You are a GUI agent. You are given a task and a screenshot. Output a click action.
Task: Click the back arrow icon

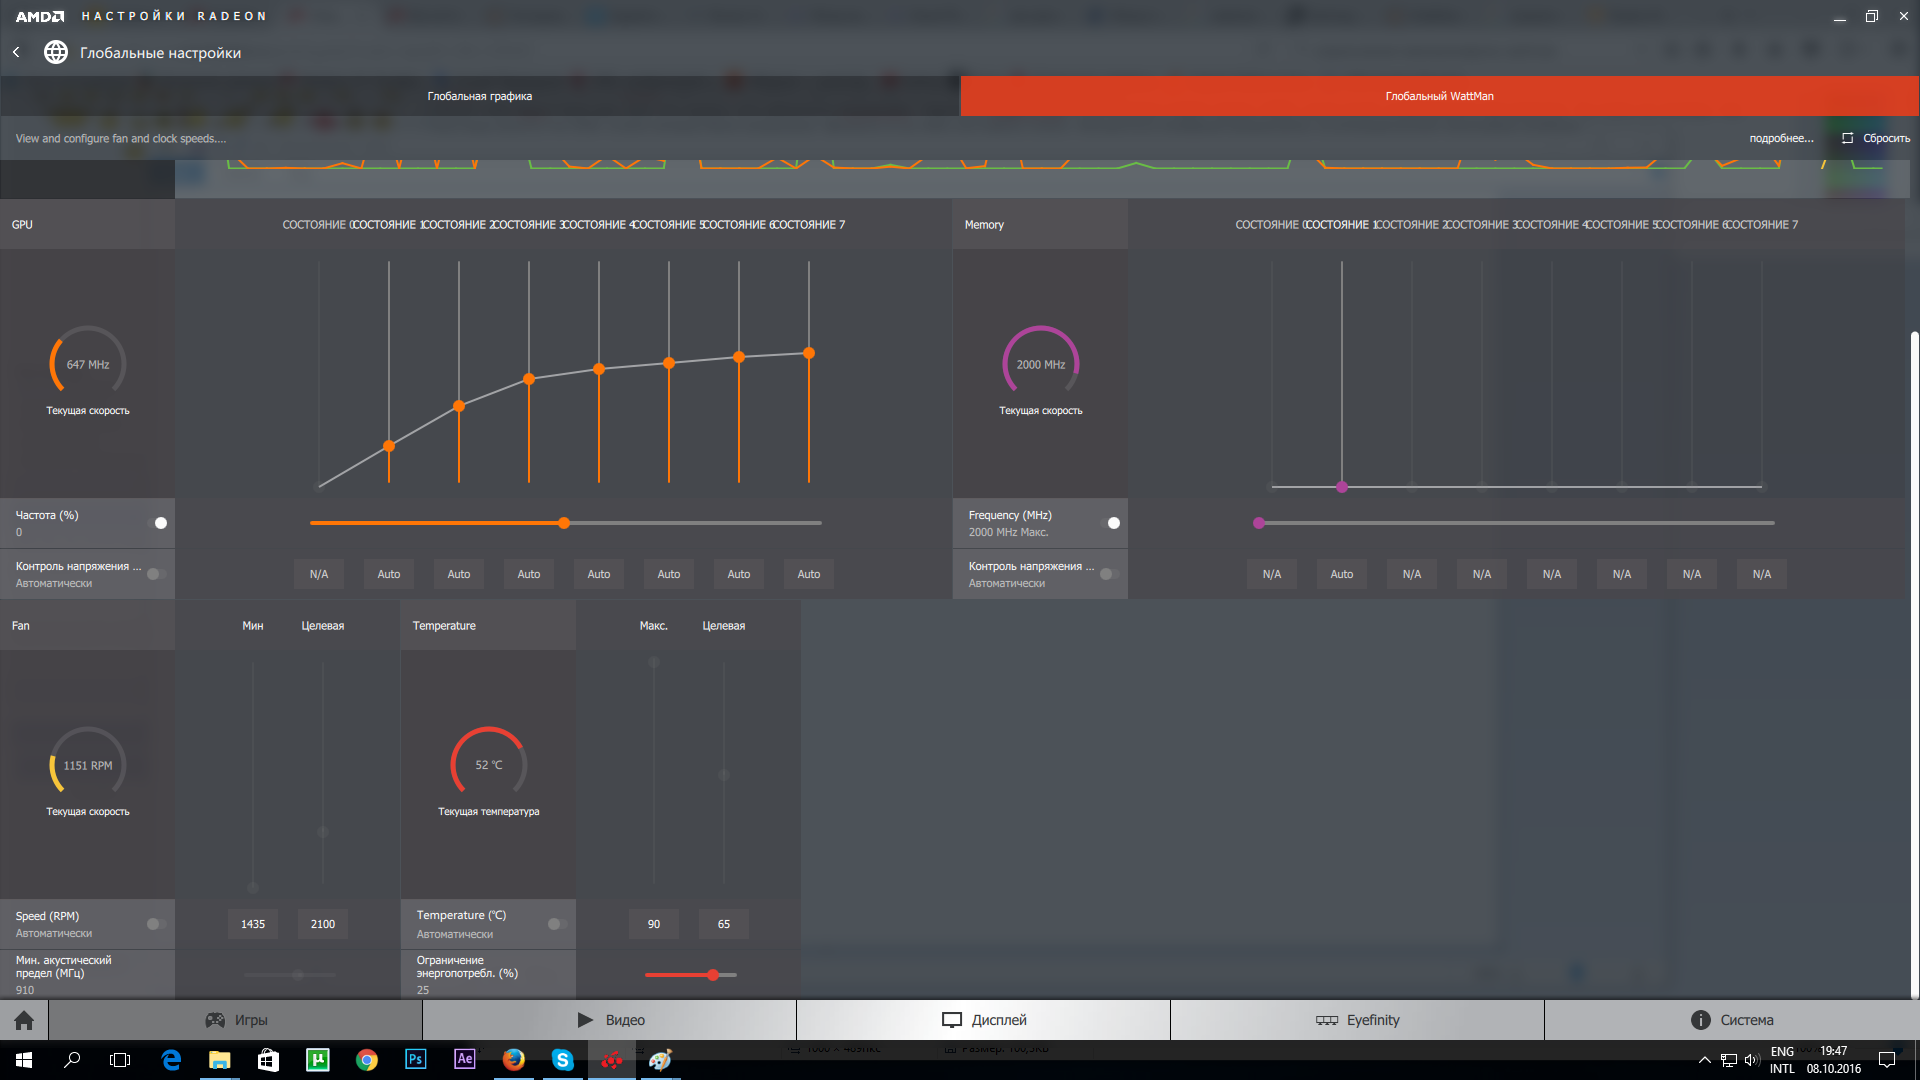coord(16,52)
